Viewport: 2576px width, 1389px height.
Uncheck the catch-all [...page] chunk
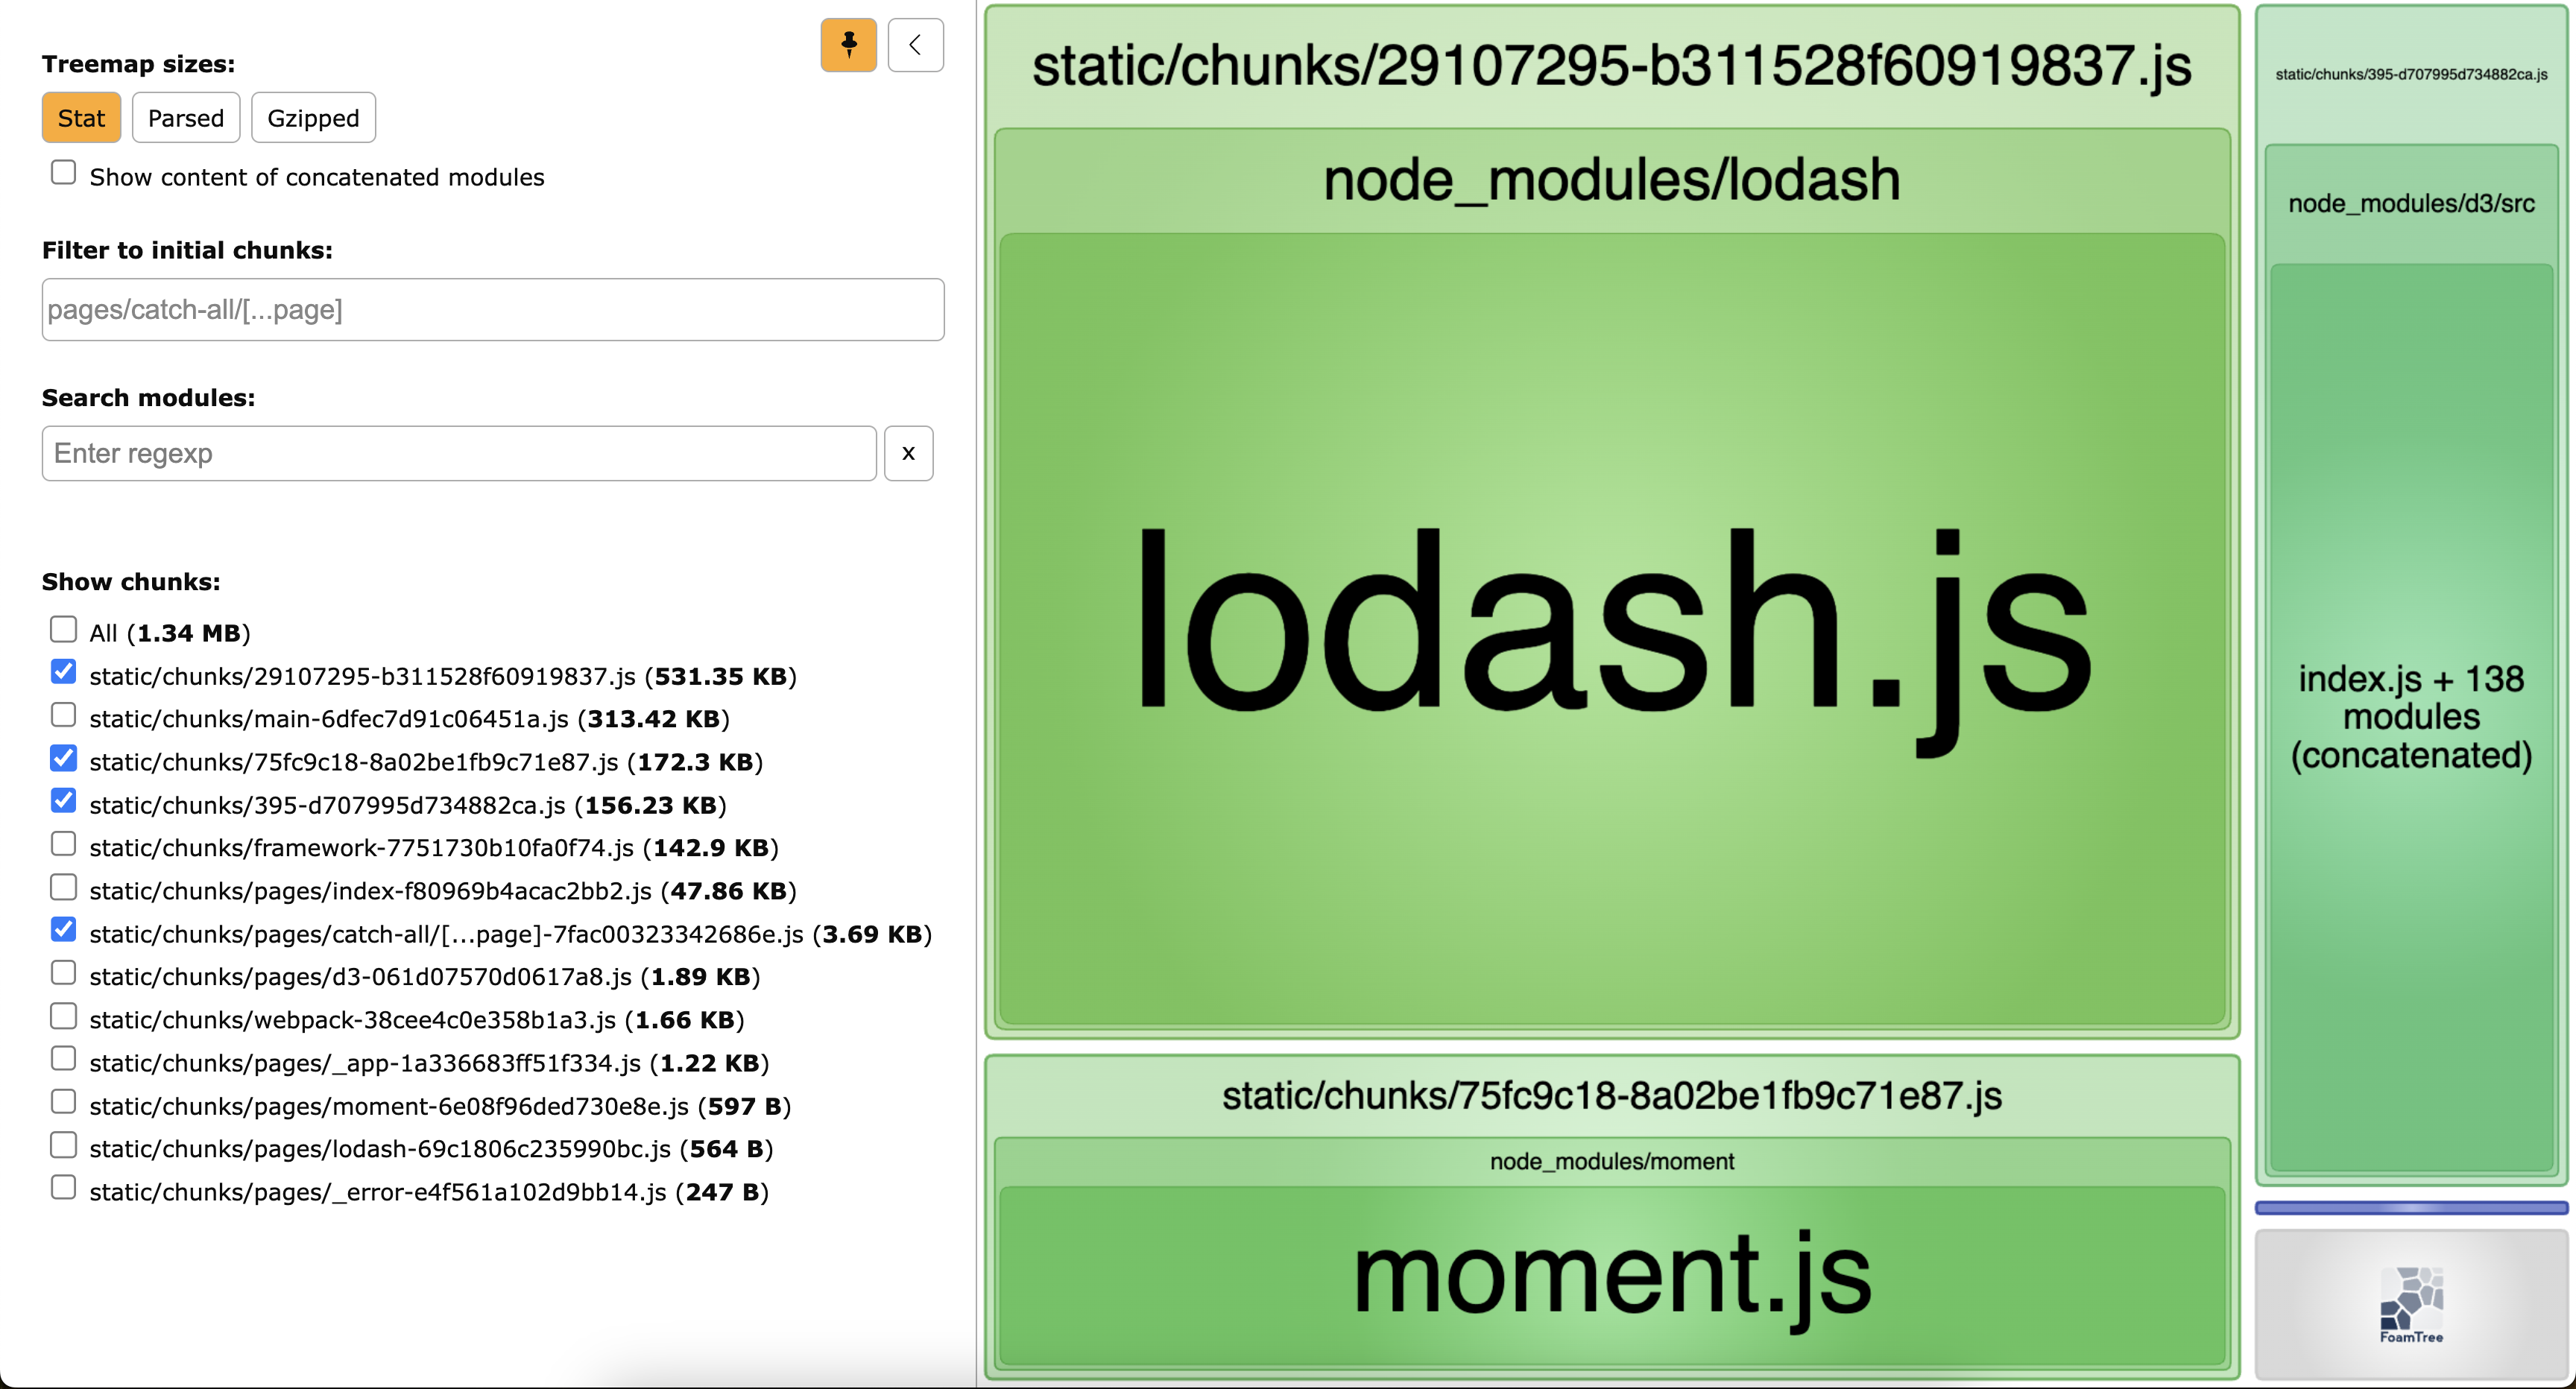63,930
